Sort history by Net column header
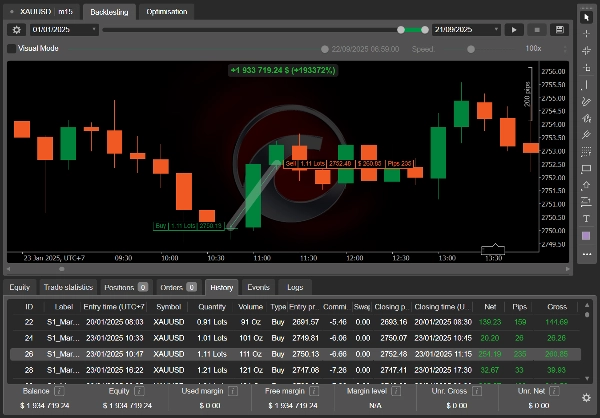Image resolution: width=600 pixels, height=418 pixels. tap(490, 307)
